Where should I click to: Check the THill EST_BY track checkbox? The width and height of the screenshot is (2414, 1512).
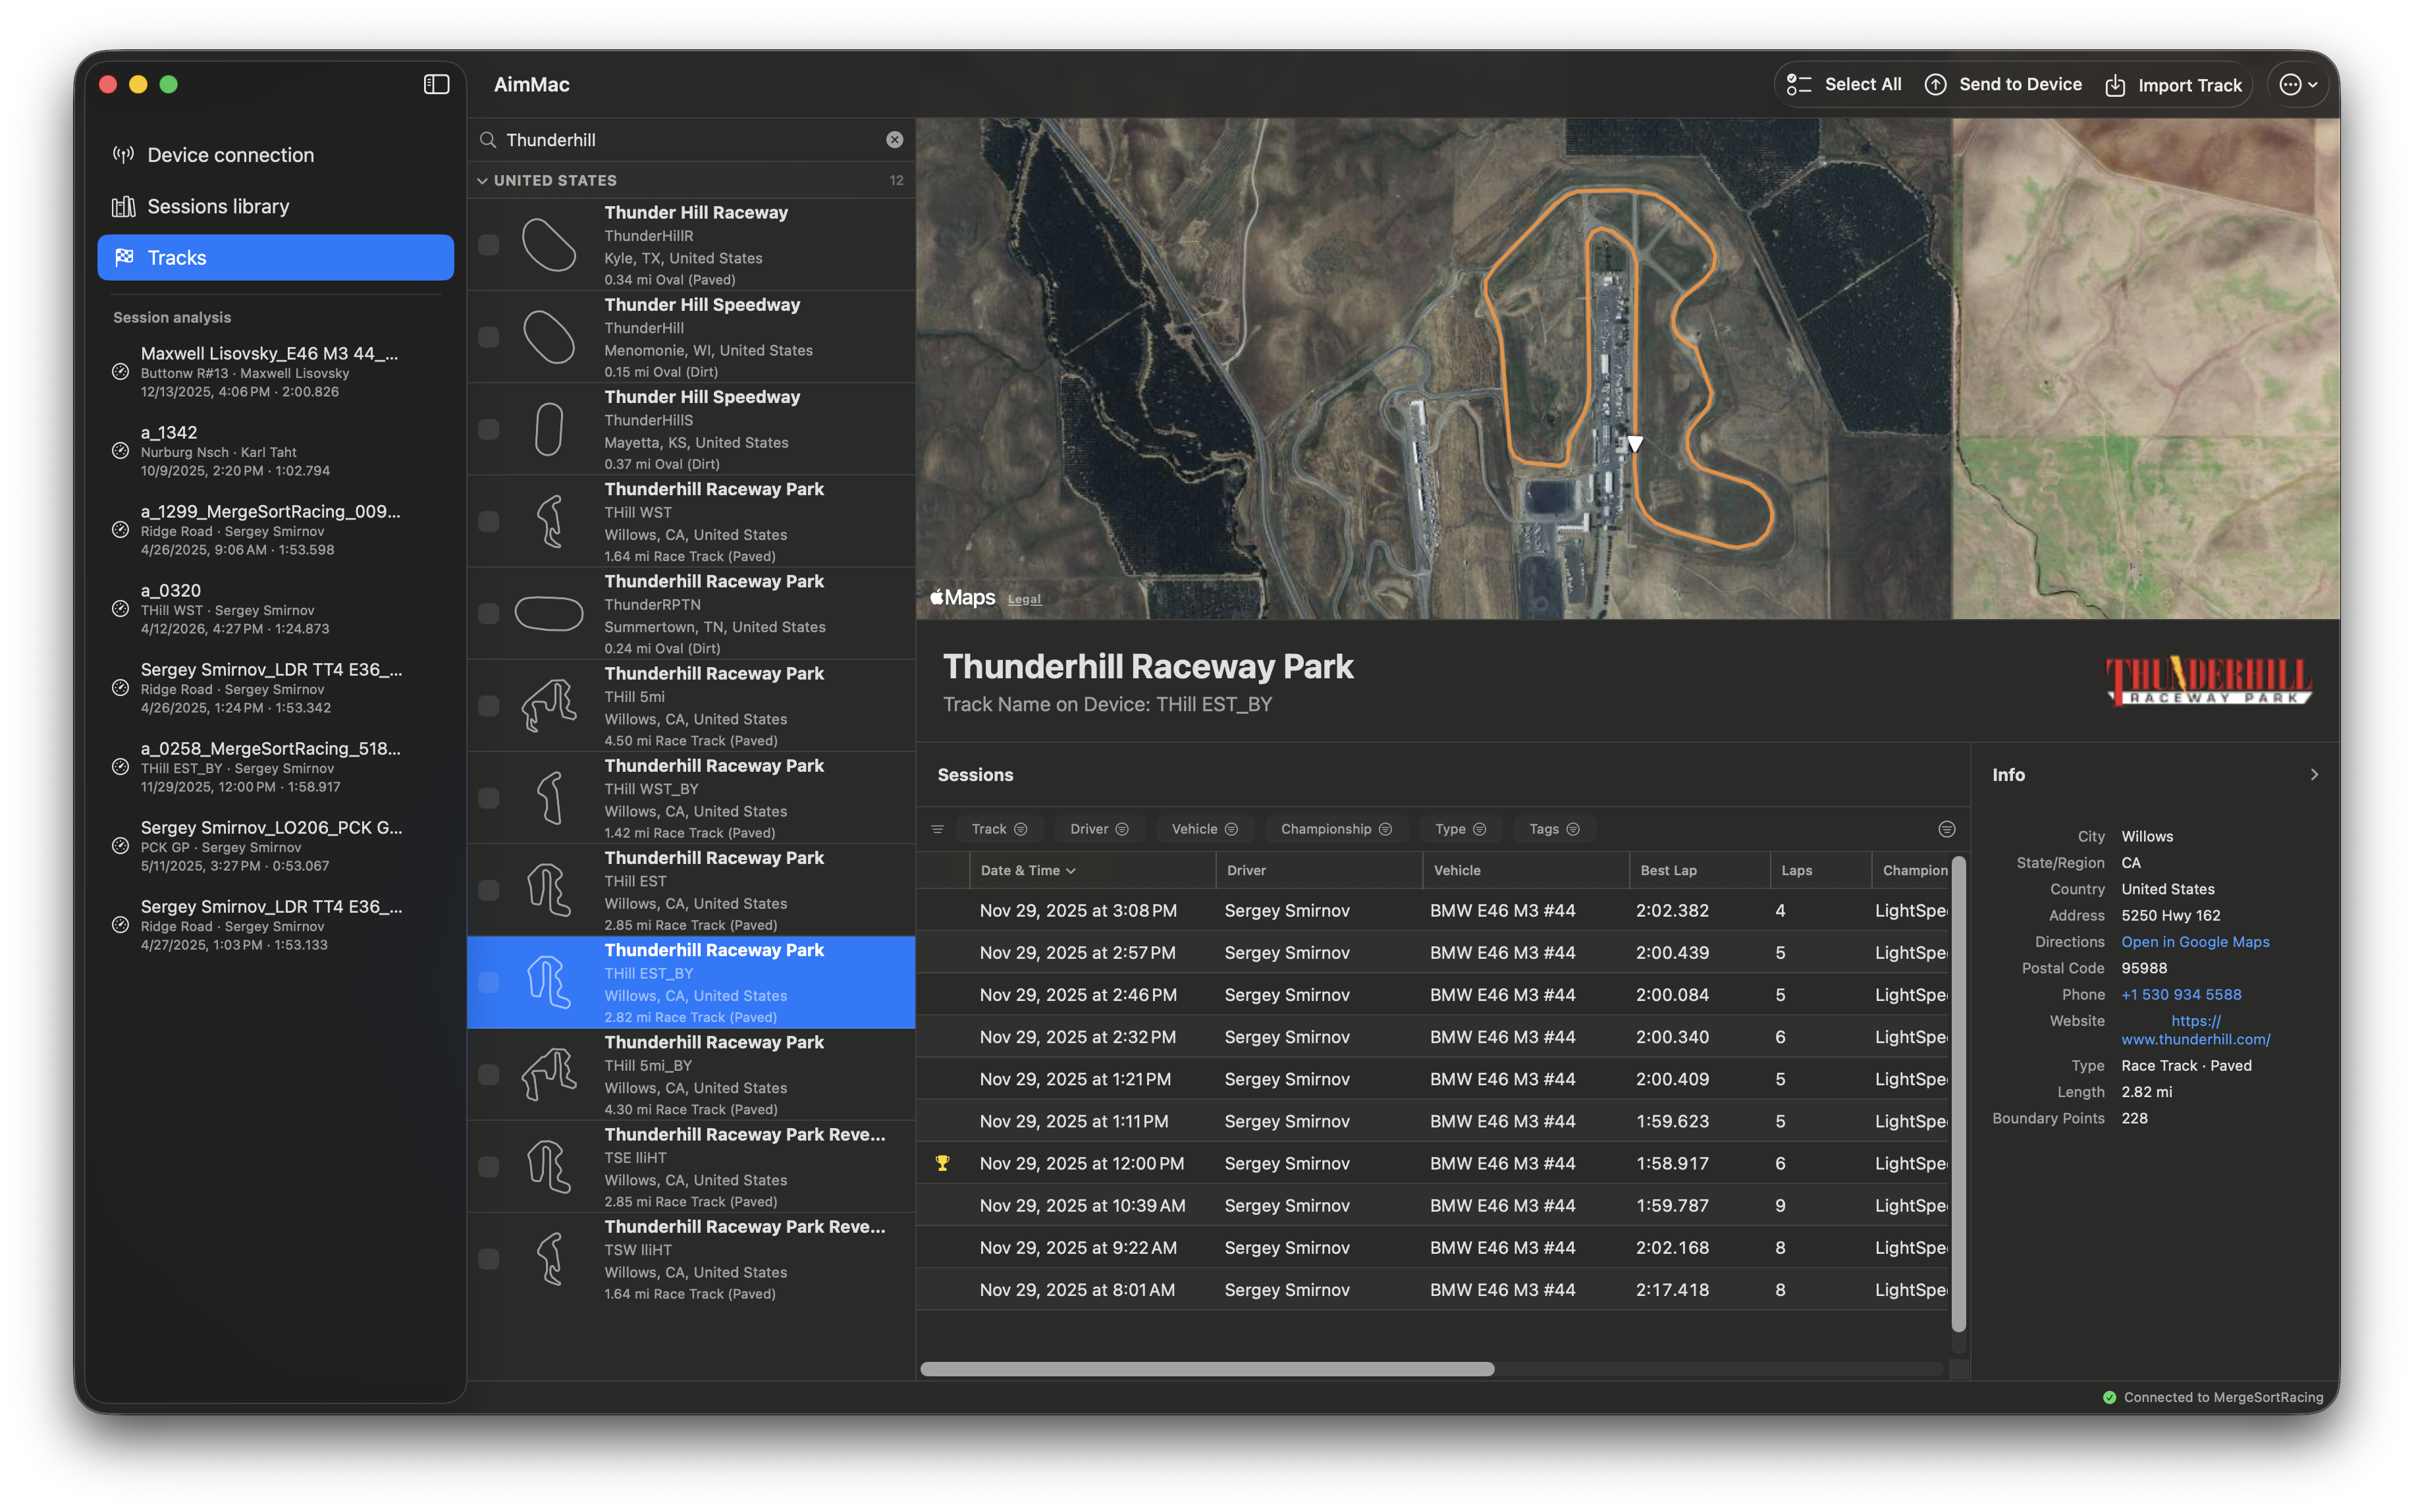click(x=488, y=982)
